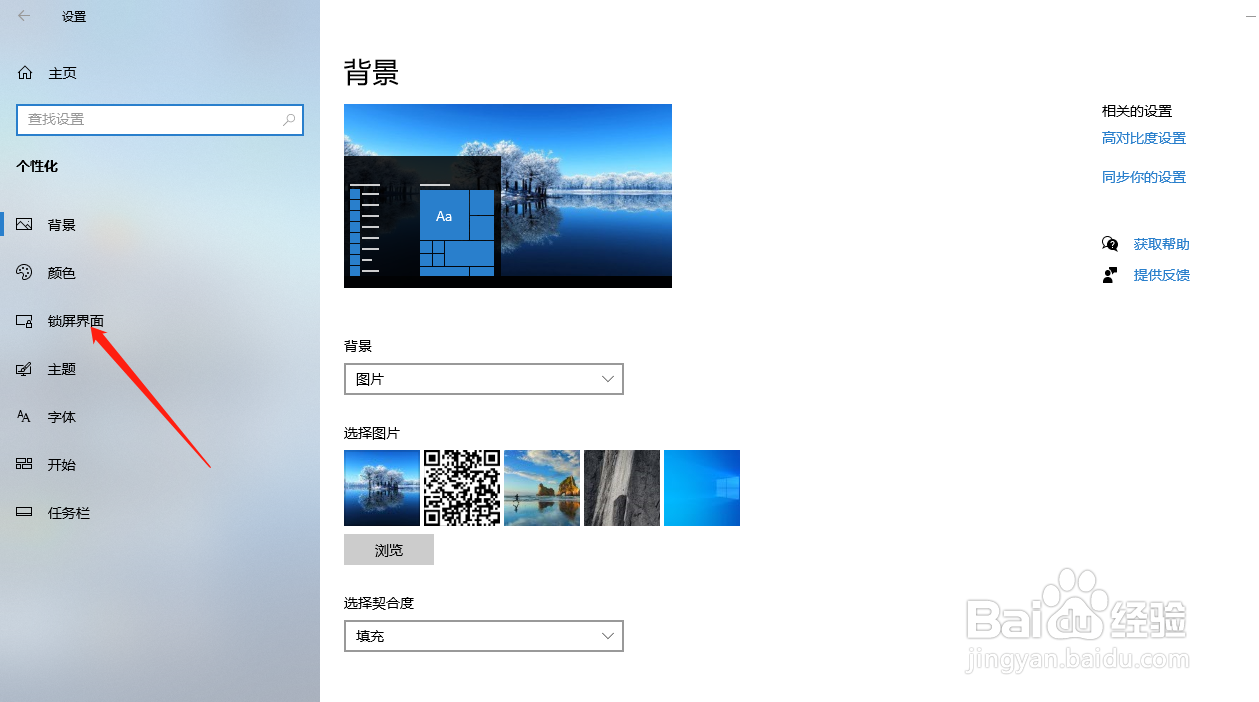Open 同步你的设置 link
Viewport: 1259px width, 702px height.
1144,177
